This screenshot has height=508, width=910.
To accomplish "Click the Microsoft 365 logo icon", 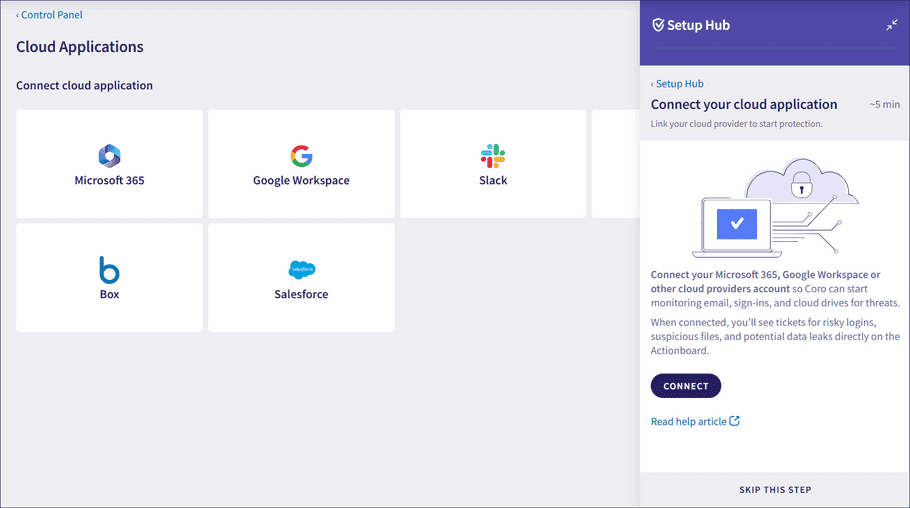I will [109, 156].
